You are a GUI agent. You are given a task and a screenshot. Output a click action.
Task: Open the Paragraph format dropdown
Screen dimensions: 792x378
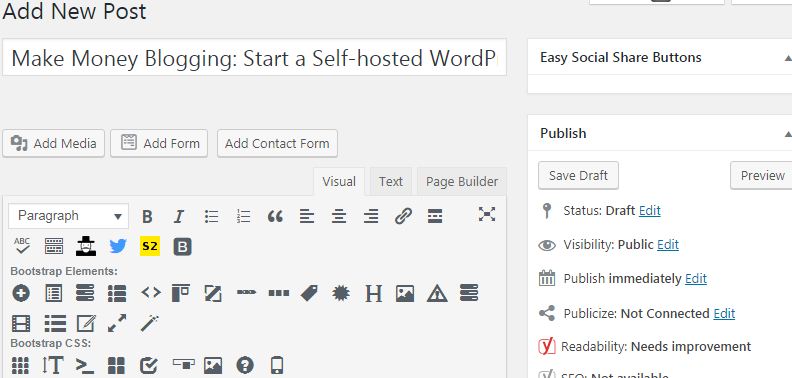click(x=69, y=216)
